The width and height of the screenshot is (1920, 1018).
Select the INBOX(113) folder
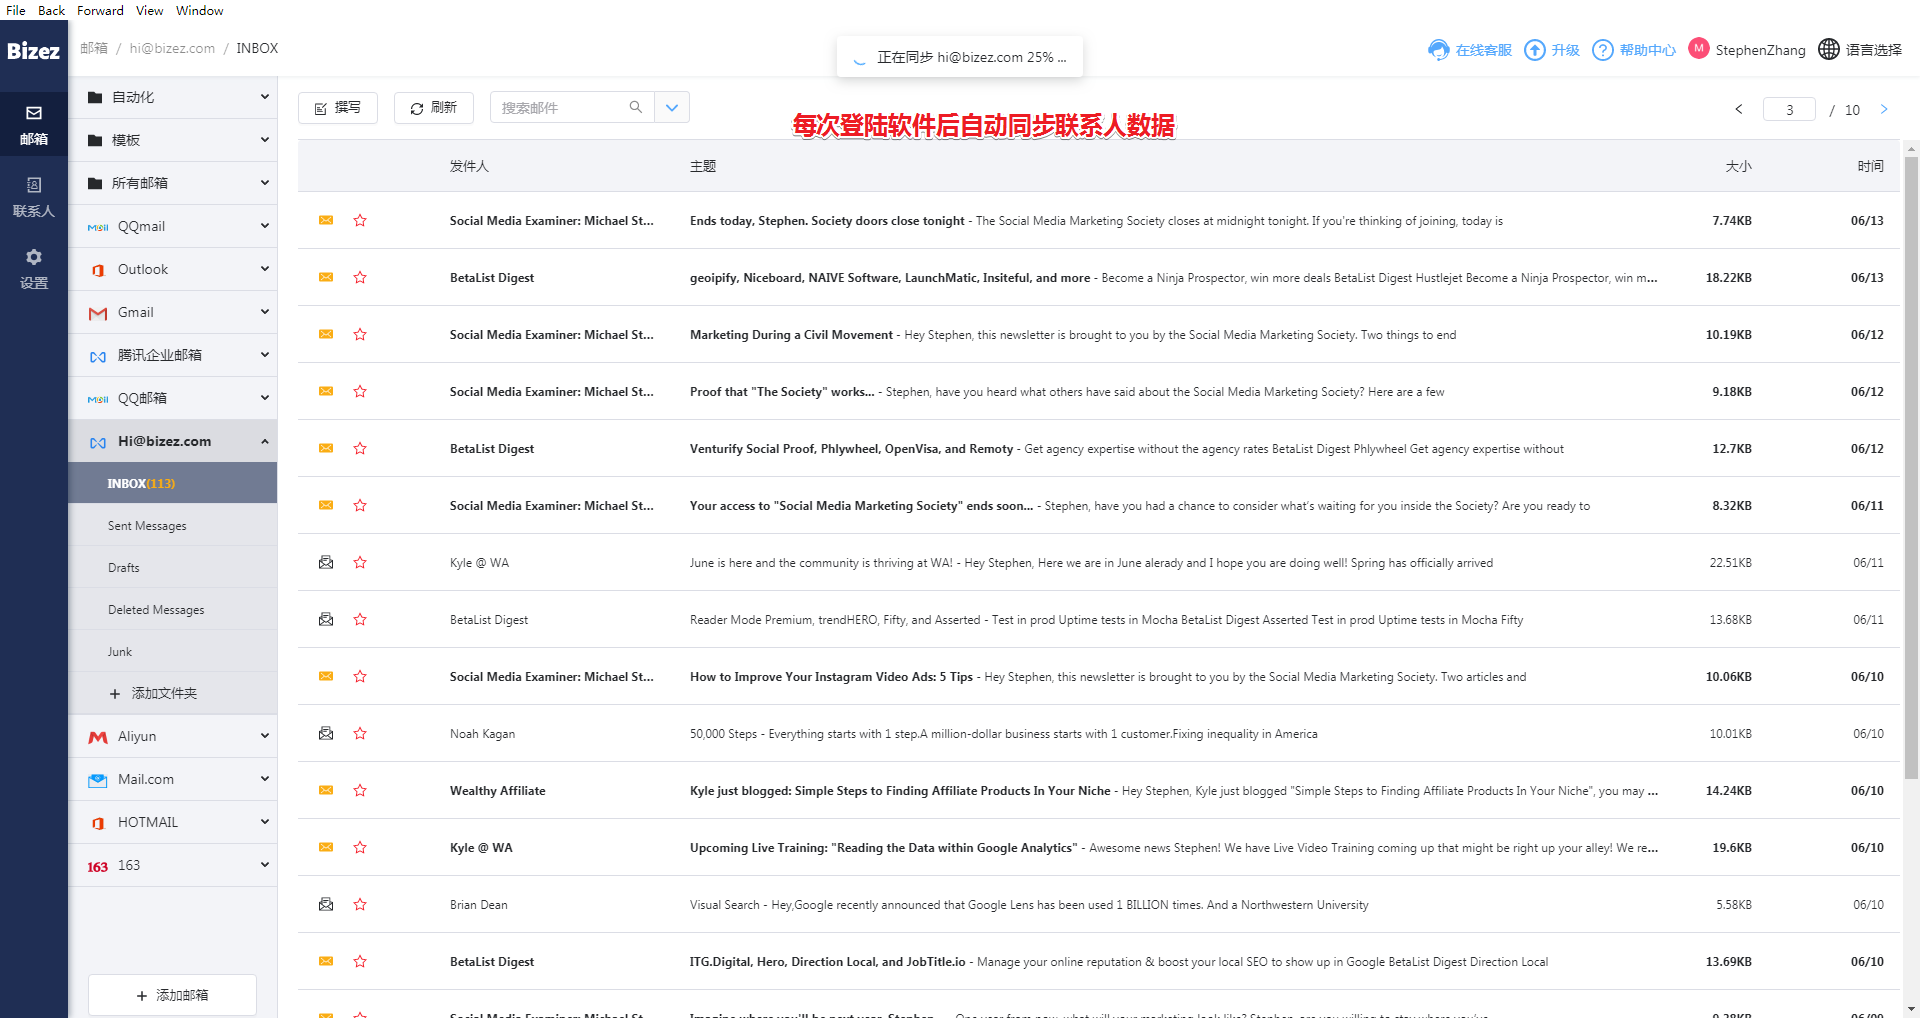pos(173,483)
